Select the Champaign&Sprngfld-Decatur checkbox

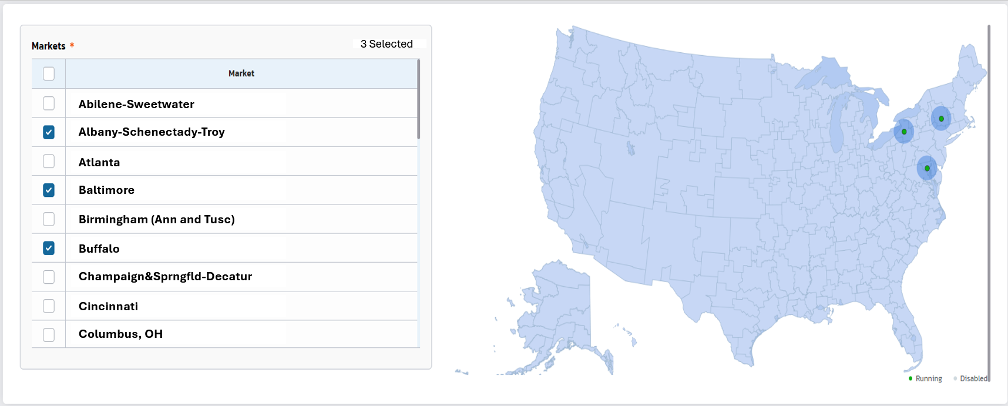click(x=48, y=277)
